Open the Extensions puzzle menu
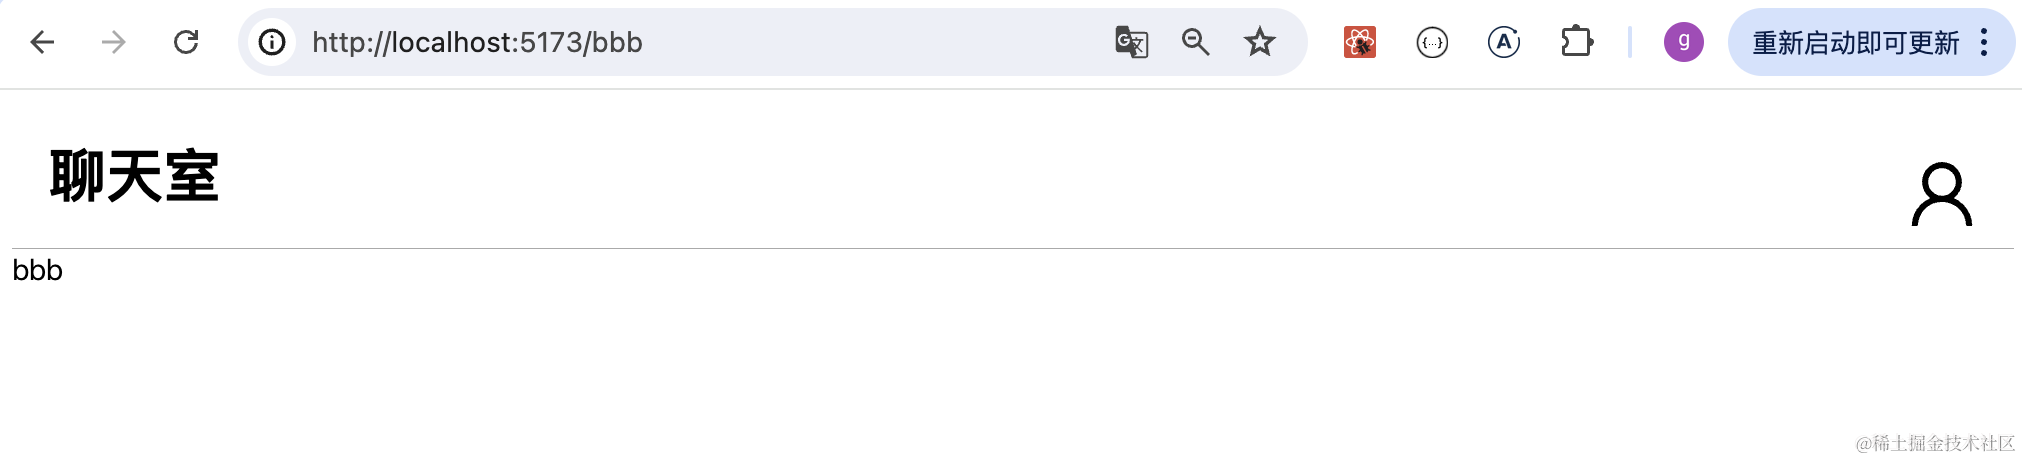This screenshot has height=460, width=2022. [x=1576, y=42]
